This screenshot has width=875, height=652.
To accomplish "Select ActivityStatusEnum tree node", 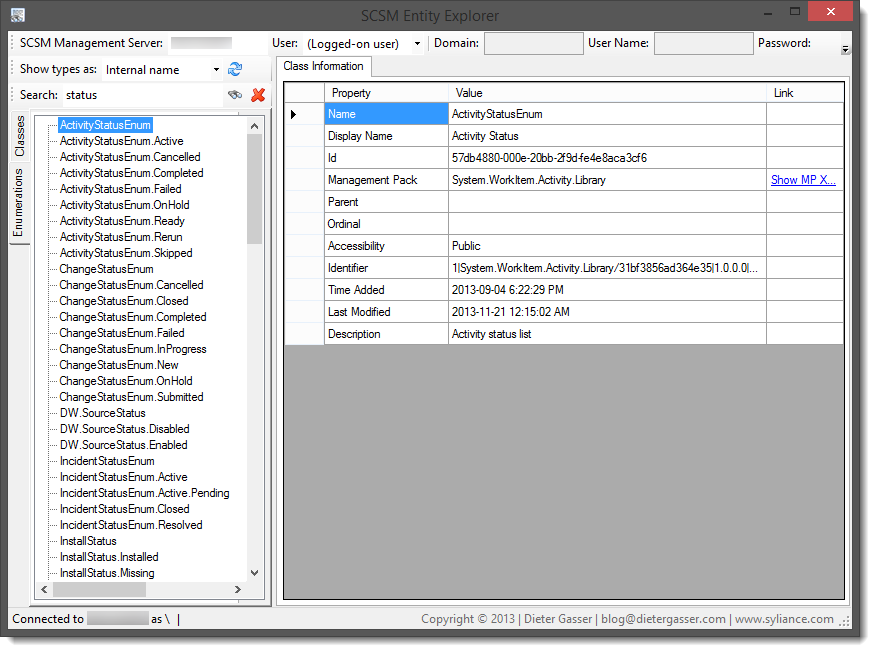I will (x=105, y=125).
